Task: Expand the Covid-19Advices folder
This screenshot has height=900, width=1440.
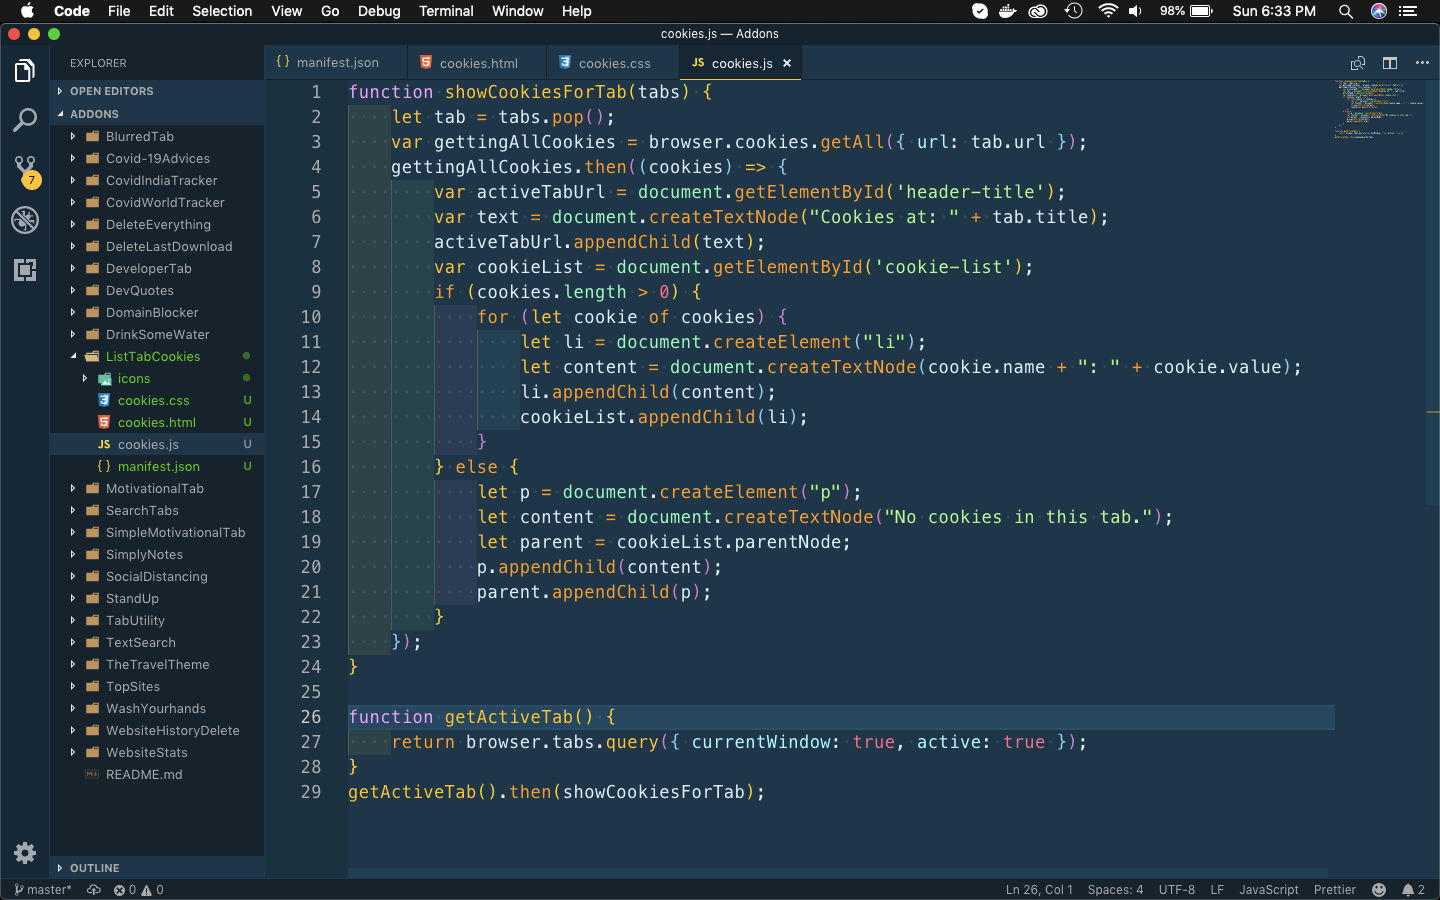Action: tap(157, 158)
